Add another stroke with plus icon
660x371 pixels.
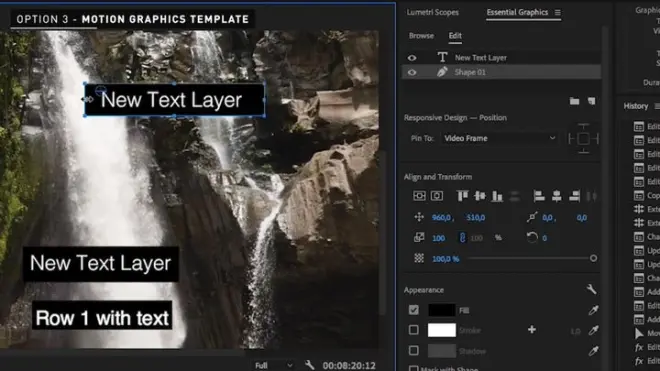click(532, 330)
